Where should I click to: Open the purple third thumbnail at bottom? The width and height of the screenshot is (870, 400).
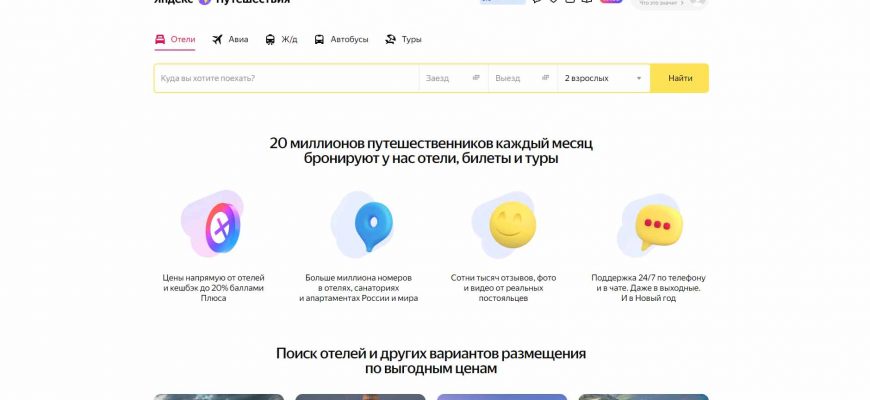(x=502, y=396)
